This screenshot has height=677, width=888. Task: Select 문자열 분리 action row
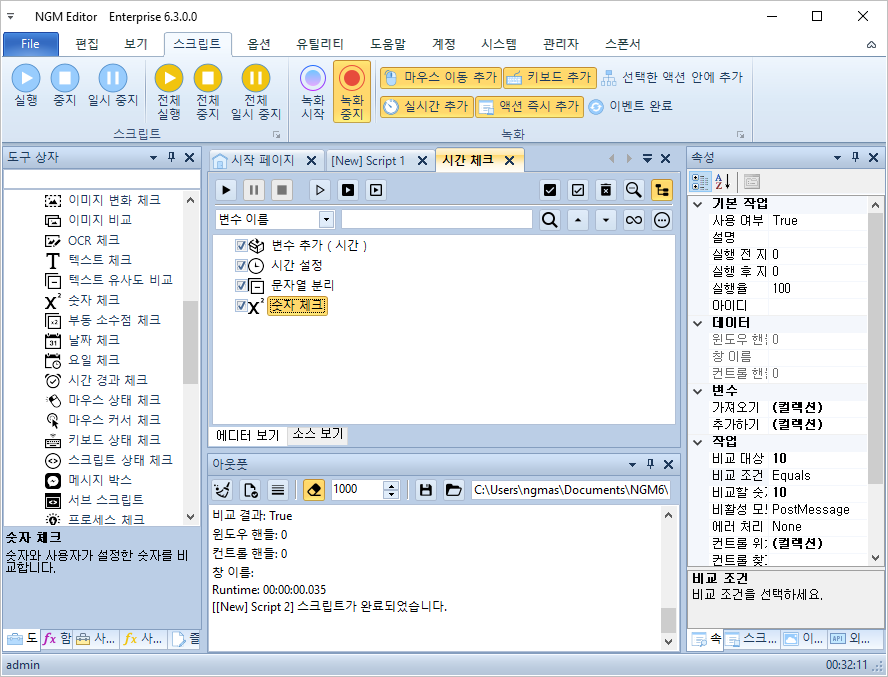click(x=303, y=286)
